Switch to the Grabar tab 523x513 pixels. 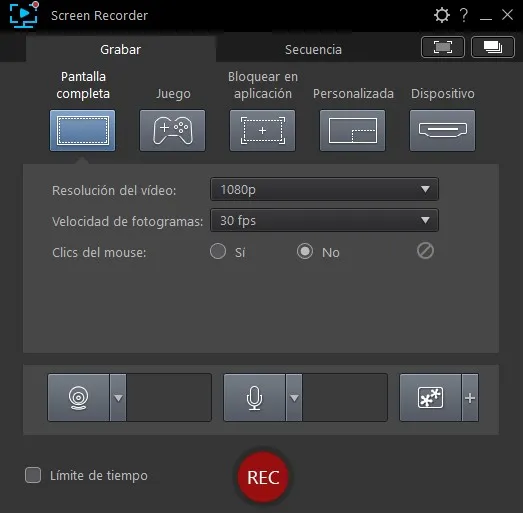[x=121, y=49]
